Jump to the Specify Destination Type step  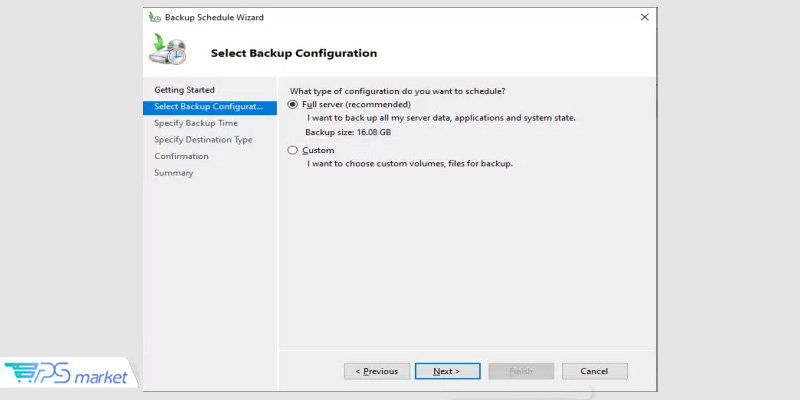pos(203,140)
